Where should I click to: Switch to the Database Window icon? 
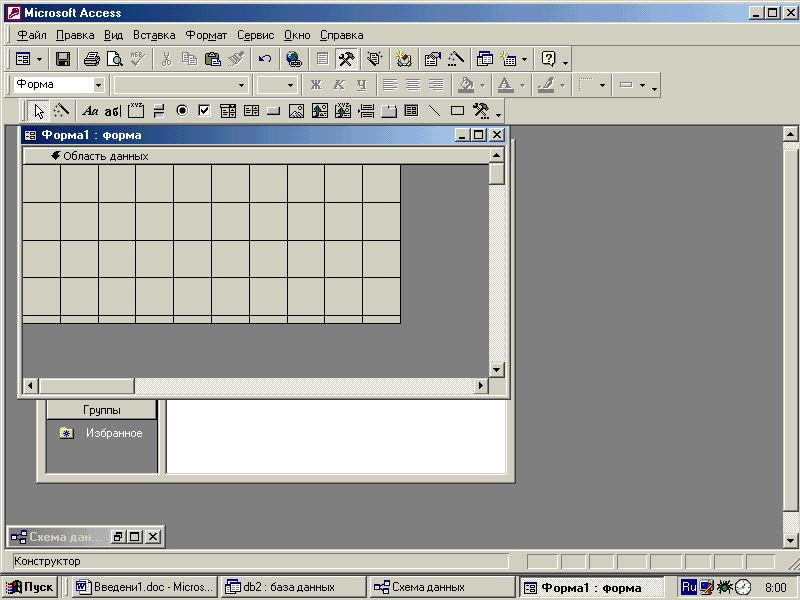click(x=485, y=59)
